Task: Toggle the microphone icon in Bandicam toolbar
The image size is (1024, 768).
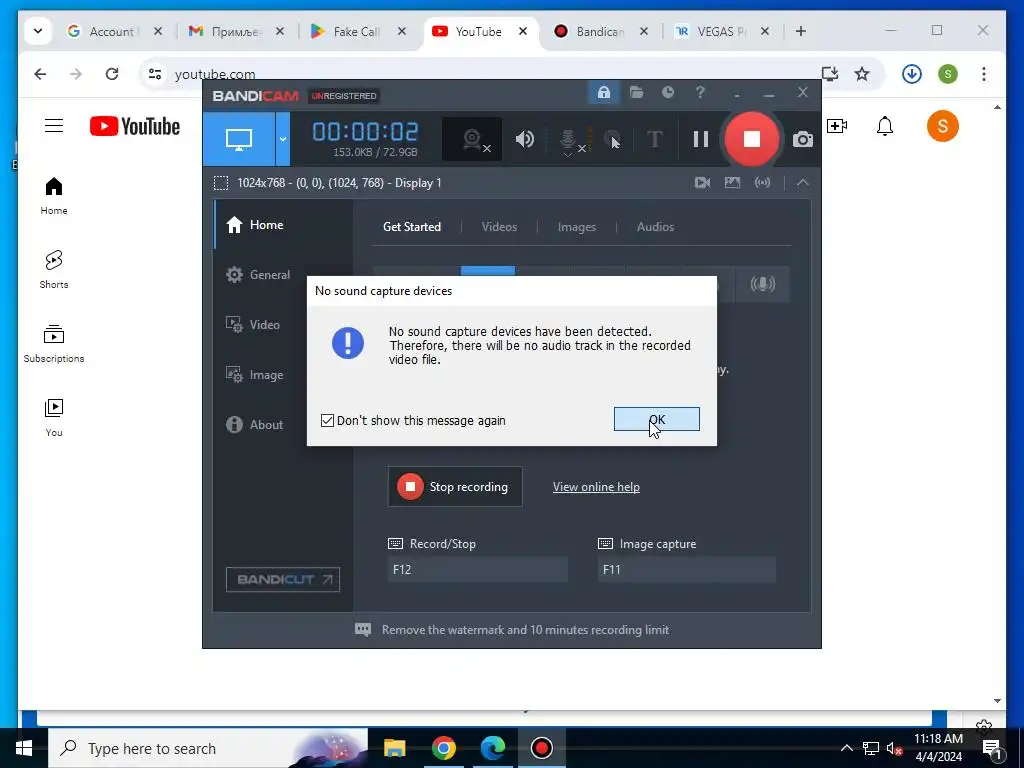Action: pyautogui.click(x=569, y=140)
